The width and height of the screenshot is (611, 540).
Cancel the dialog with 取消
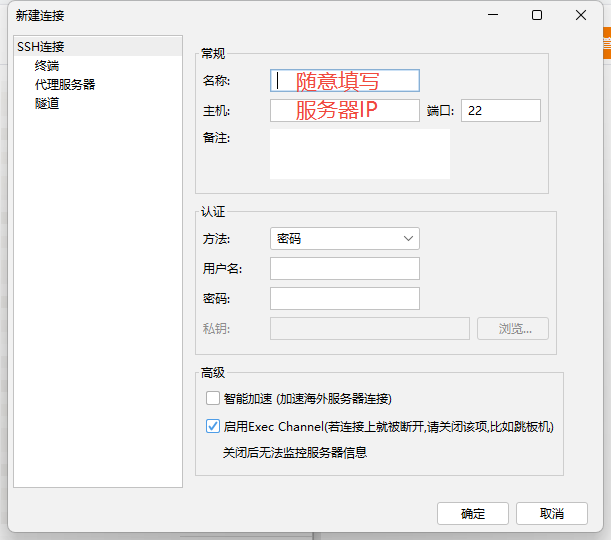tap(551, 513)
